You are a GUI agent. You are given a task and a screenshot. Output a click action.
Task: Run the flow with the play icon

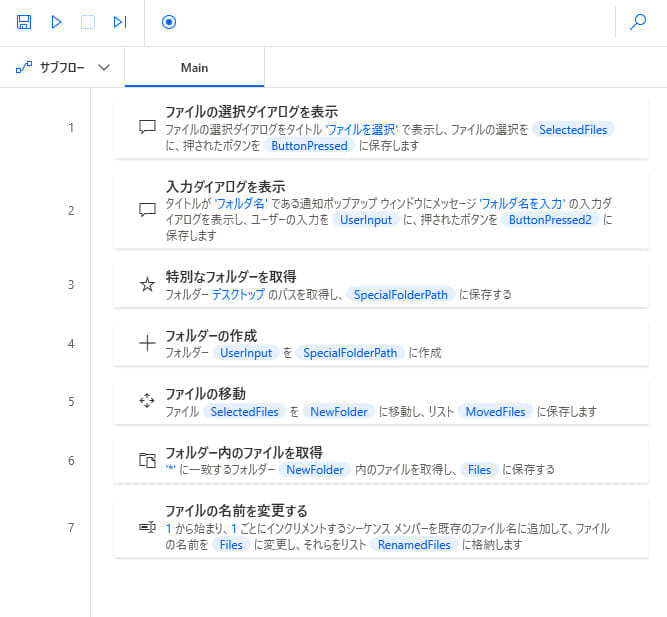pos(56,22)
